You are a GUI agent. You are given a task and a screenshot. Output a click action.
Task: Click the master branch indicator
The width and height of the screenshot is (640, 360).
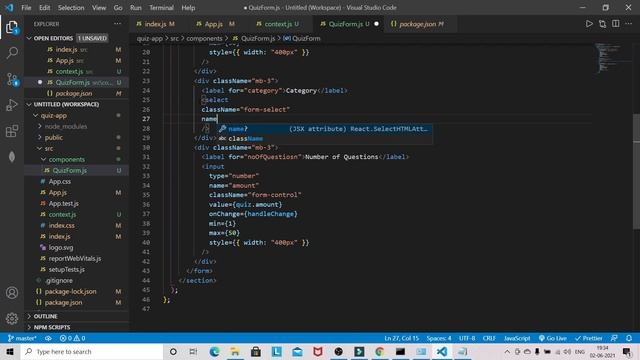click(22, 338)
